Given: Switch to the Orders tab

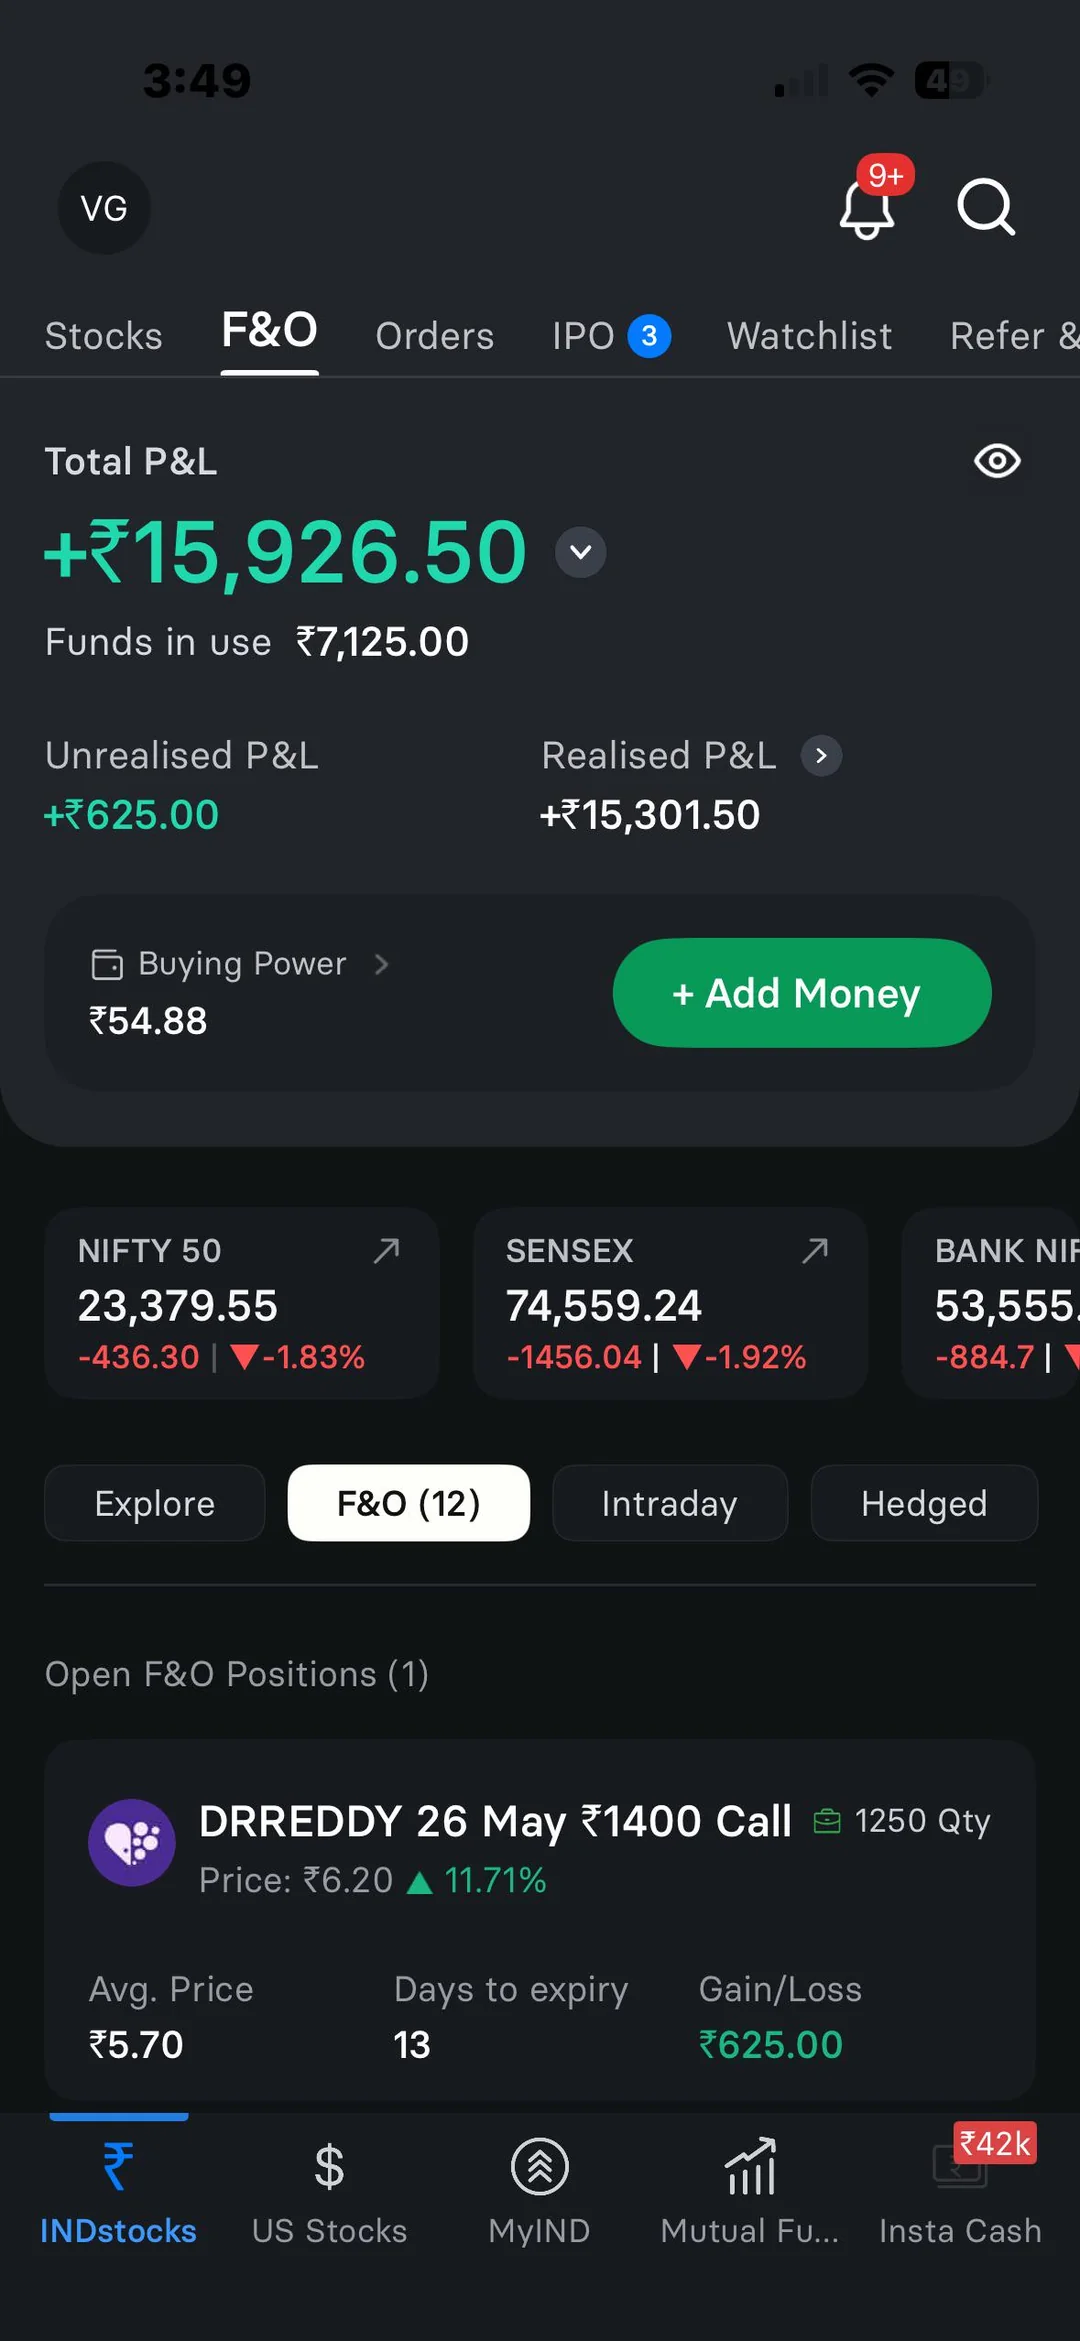Looking at the screenshot, I should 434,336.
